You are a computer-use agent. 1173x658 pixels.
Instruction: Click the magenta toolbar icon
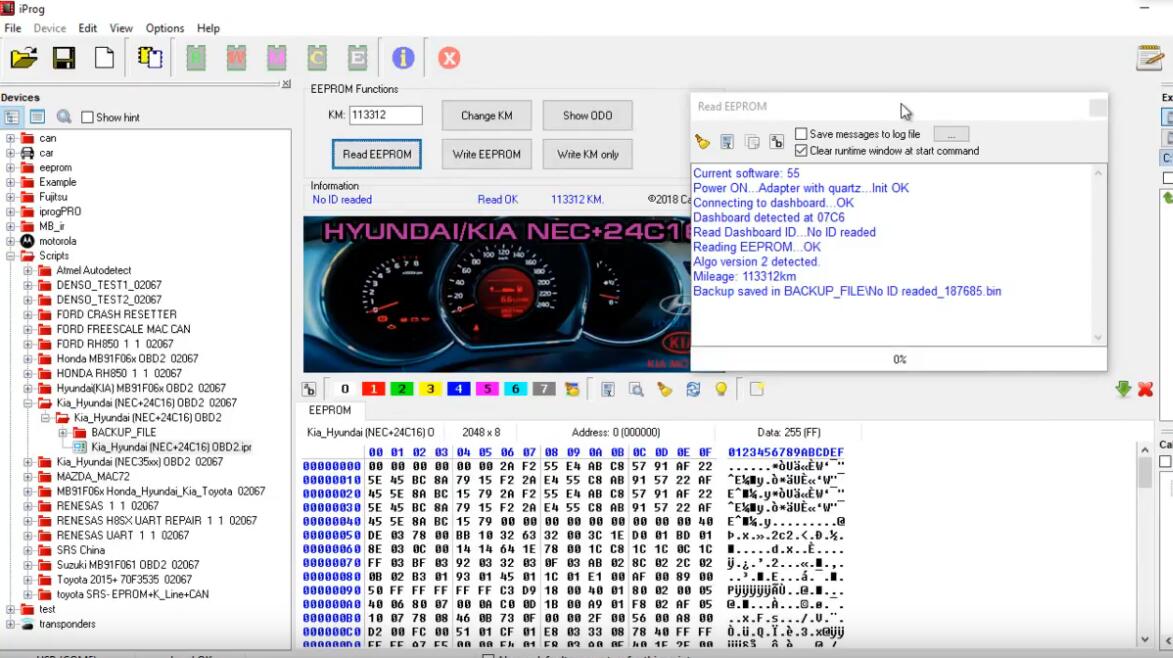(277, 58)
